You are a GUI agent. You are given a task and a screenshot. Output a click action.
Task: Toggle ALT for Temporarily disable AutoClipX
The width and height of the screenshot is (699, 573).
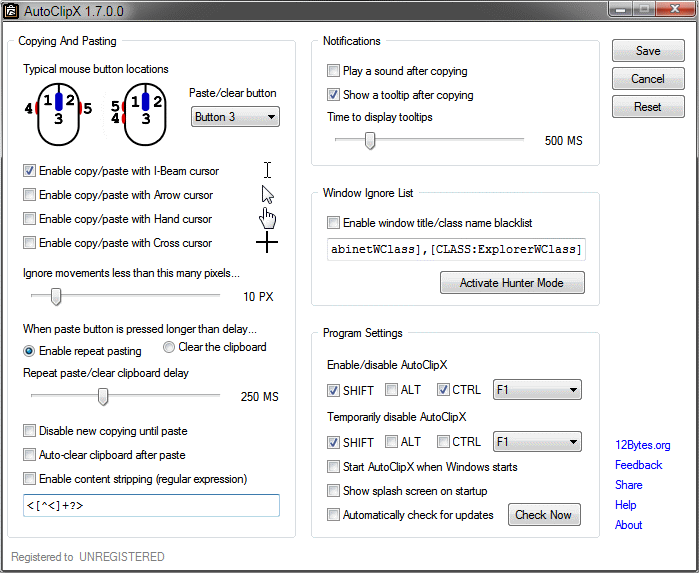coord(391,441)
